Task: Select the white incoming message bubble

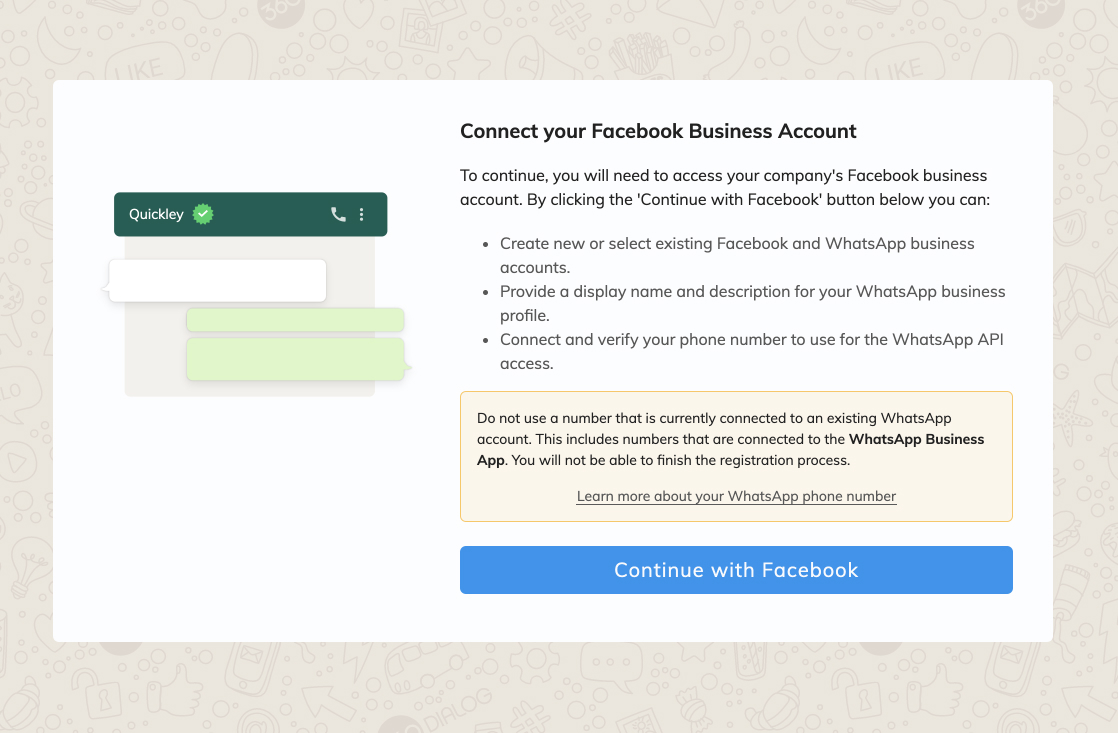Action: tap(217, 280)
